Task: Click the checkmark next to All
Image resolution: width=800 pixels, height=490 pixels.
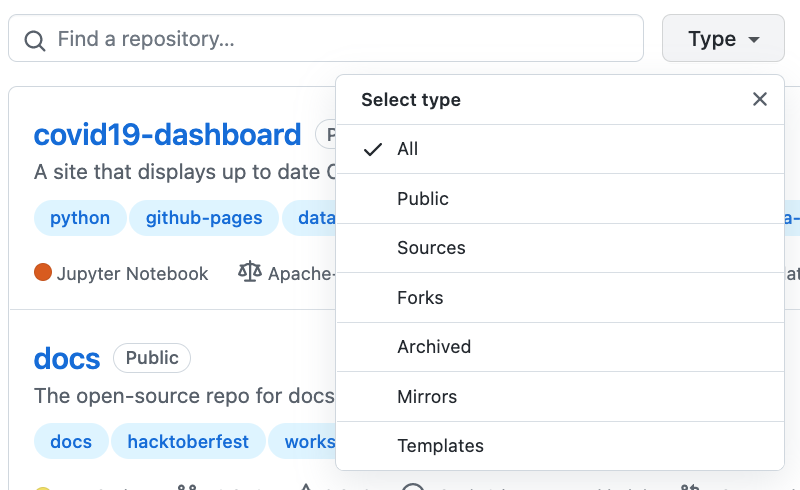Action: [x=373, y=149]
